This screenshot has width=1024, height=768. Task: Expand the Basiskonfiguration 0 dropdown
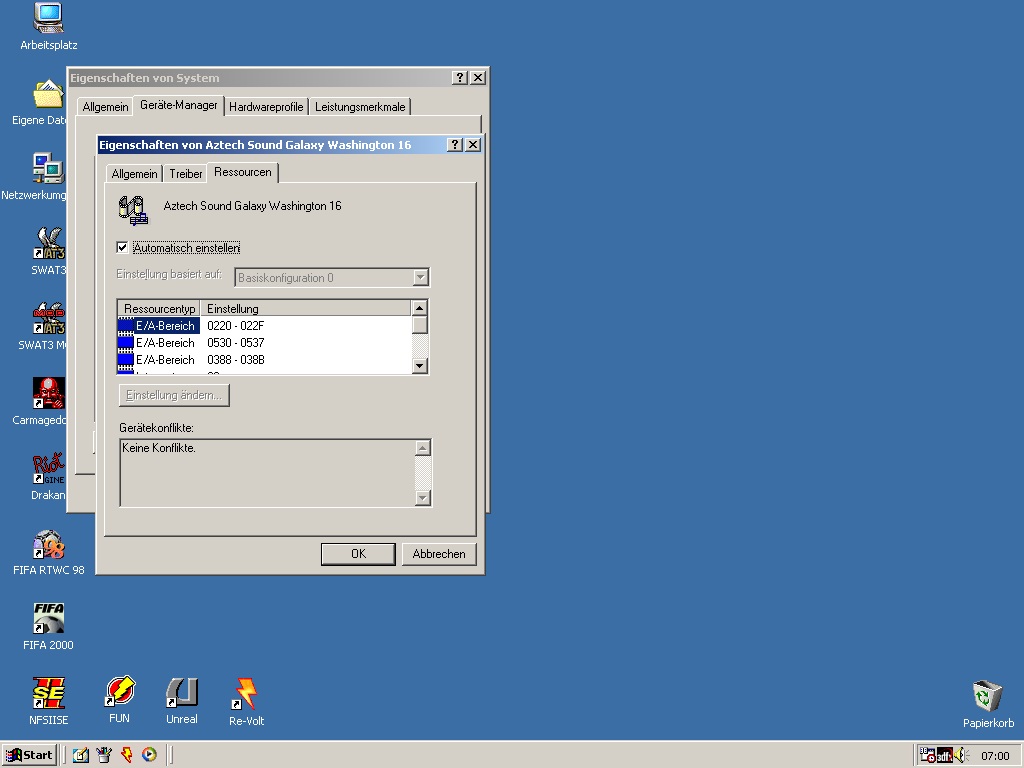421,278
